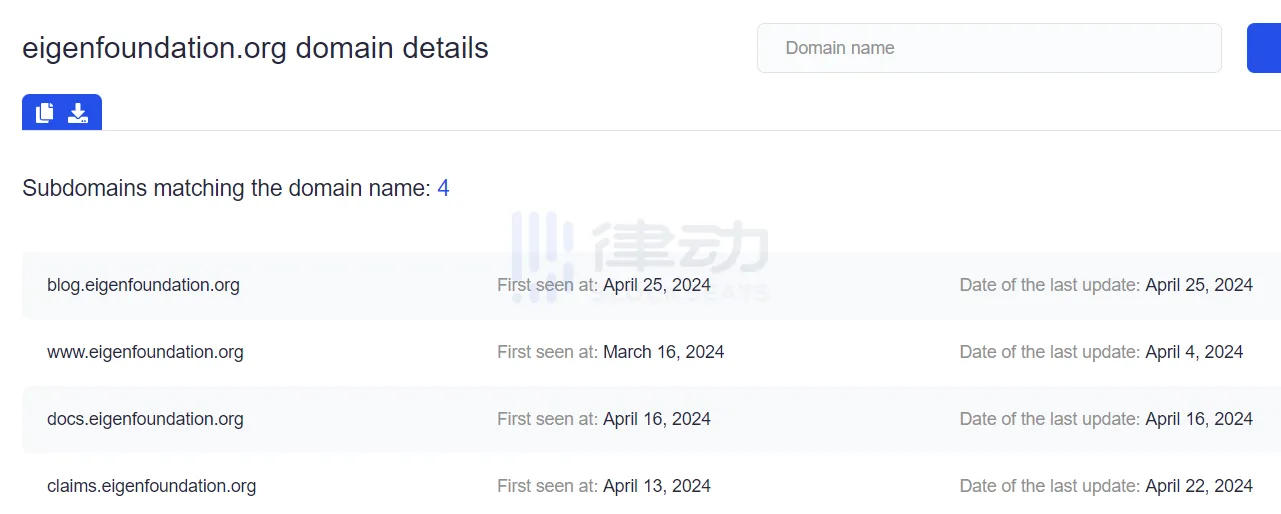Select the www subdomain first seen date March 16, 2024
Viewport: 1281px width, 514px height.
click(x=664, y=352)
